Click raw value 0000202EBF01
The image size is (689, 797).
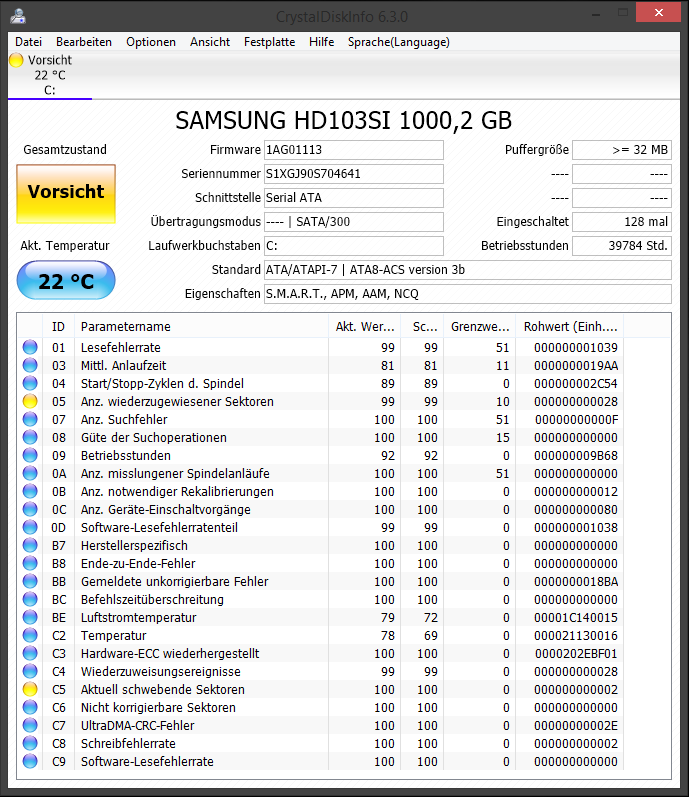[576, 654]
